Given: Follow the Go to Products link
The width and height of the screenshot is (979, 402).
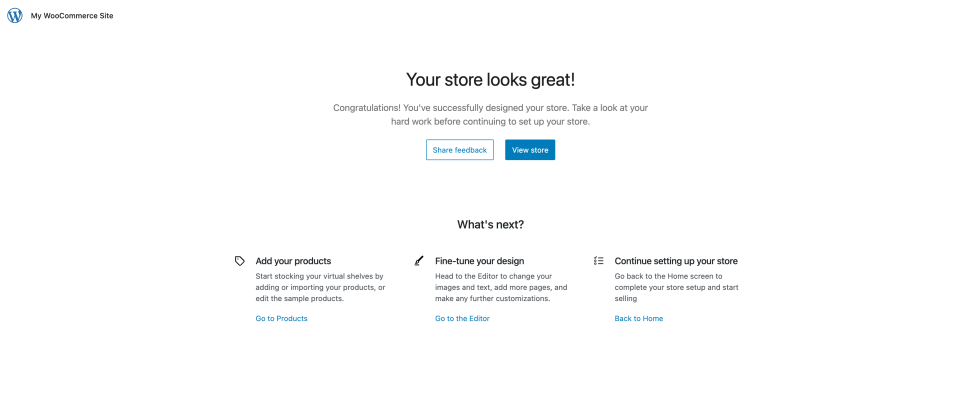Looking at the screenshot, I should 281,318.
